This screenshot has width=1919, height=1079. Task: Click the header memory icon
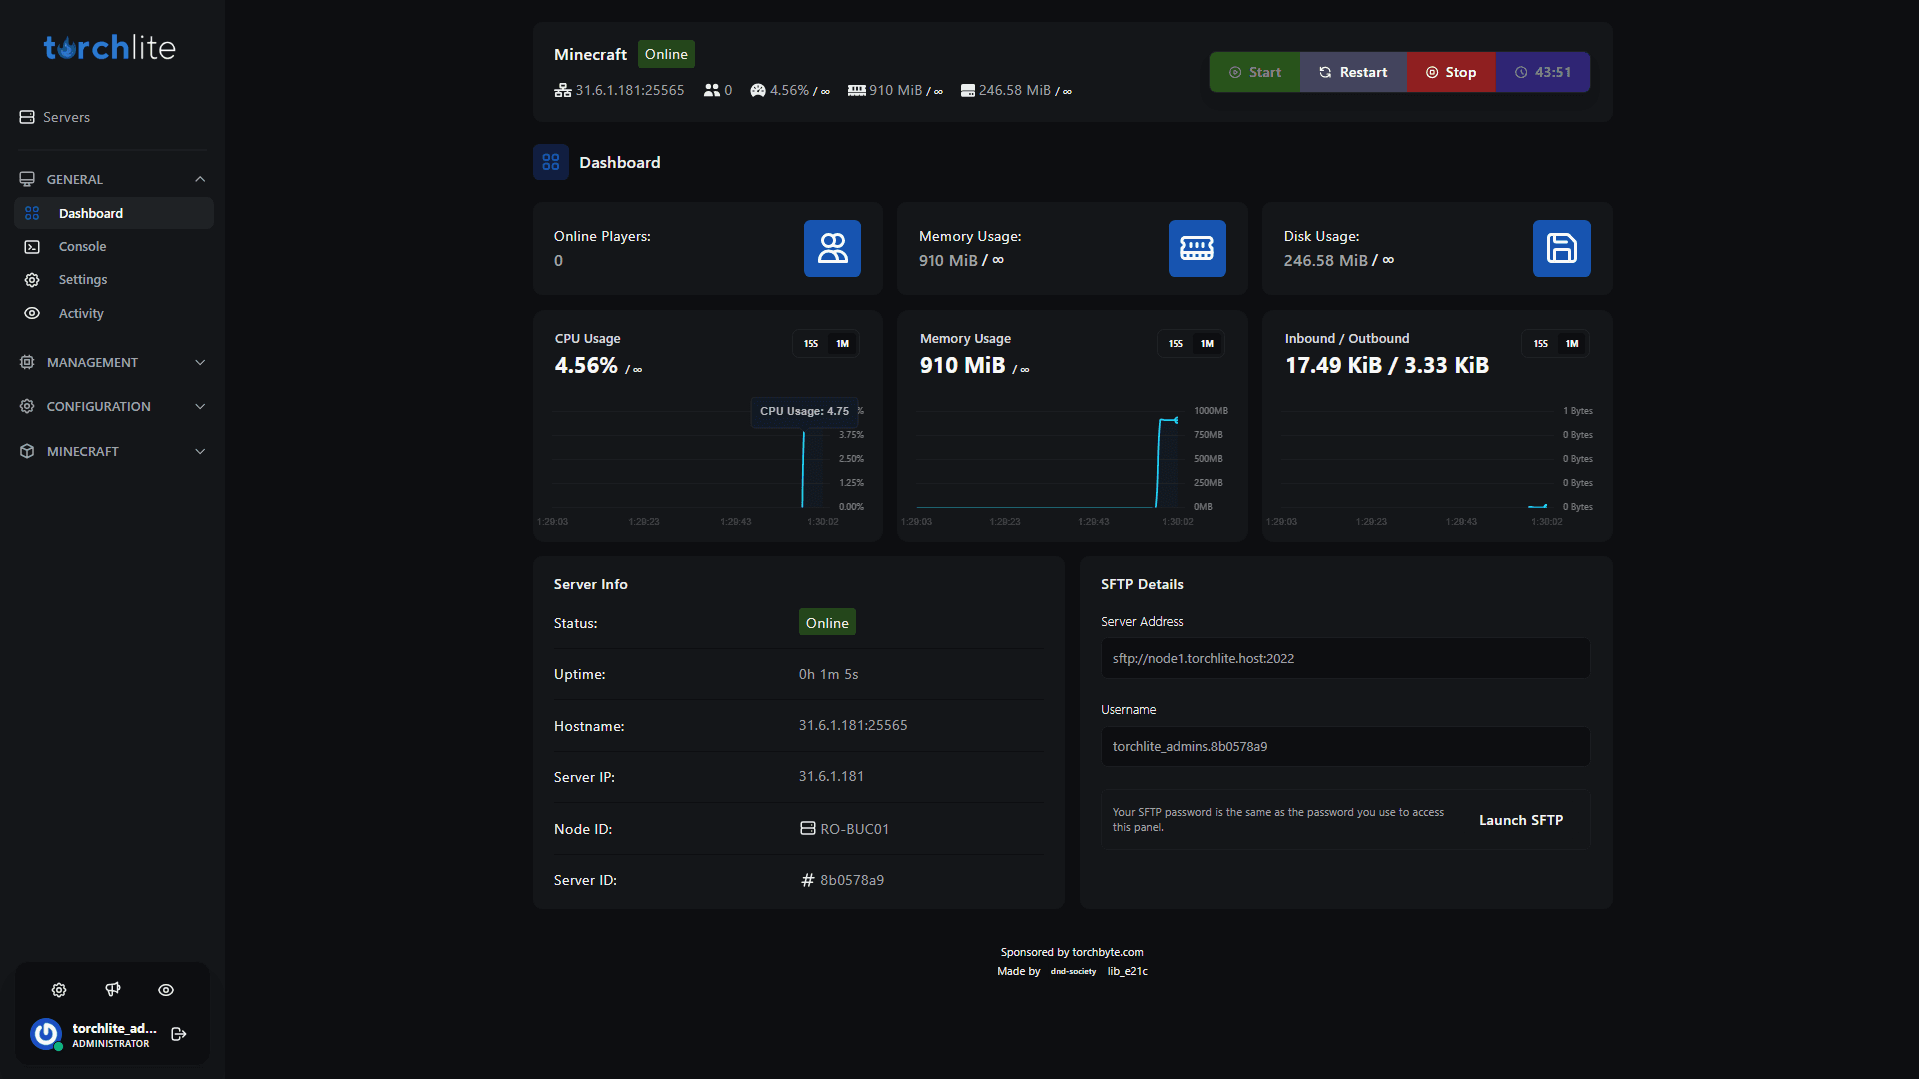point(857,90)
